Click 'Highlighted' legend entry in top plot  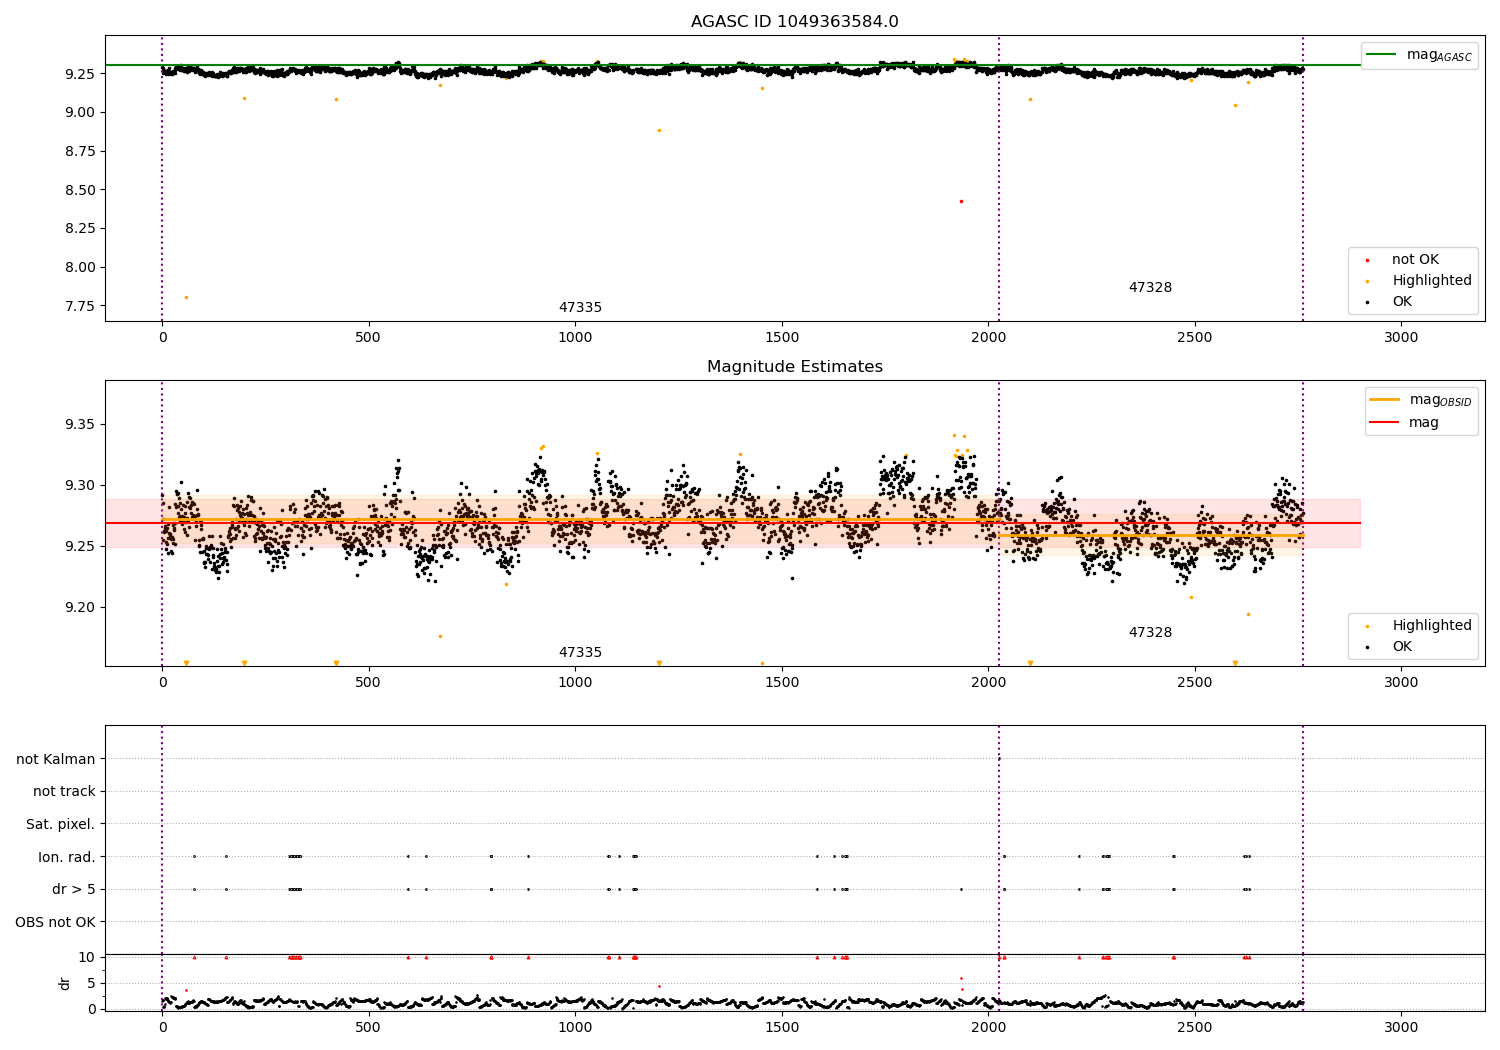tap(1419, 281)
